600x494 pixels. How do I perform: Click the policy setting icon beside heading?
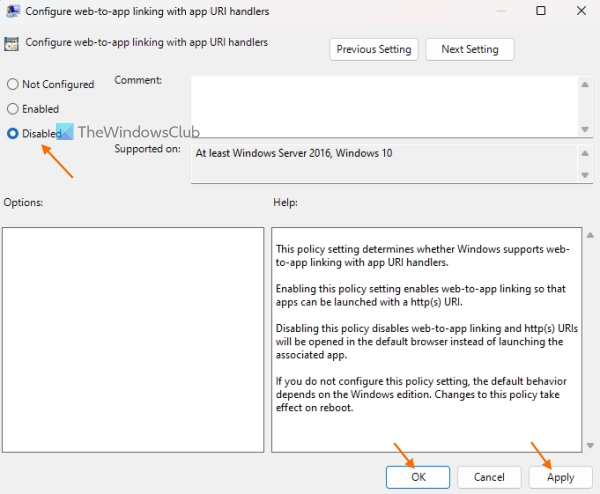(x=11, y=44)
